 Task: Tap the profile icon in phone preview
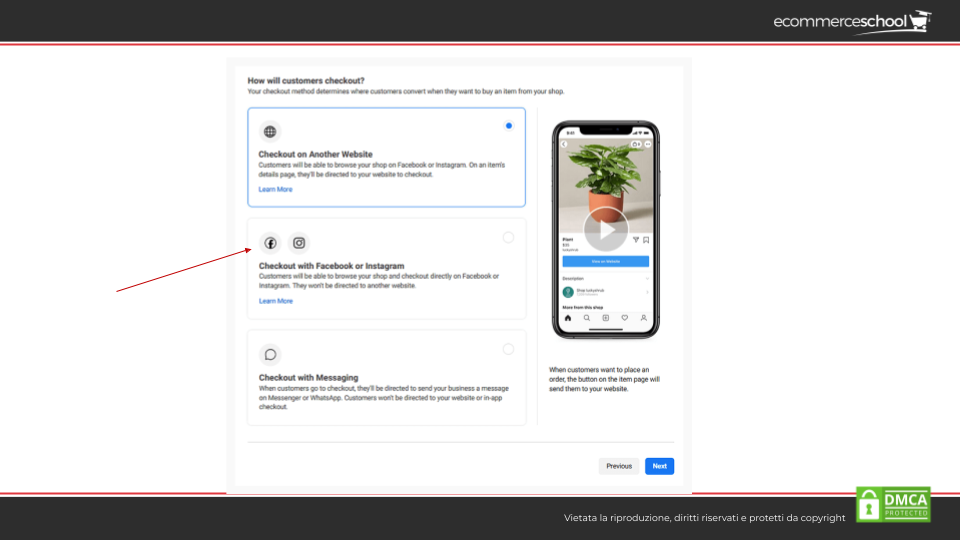(644, 318)
